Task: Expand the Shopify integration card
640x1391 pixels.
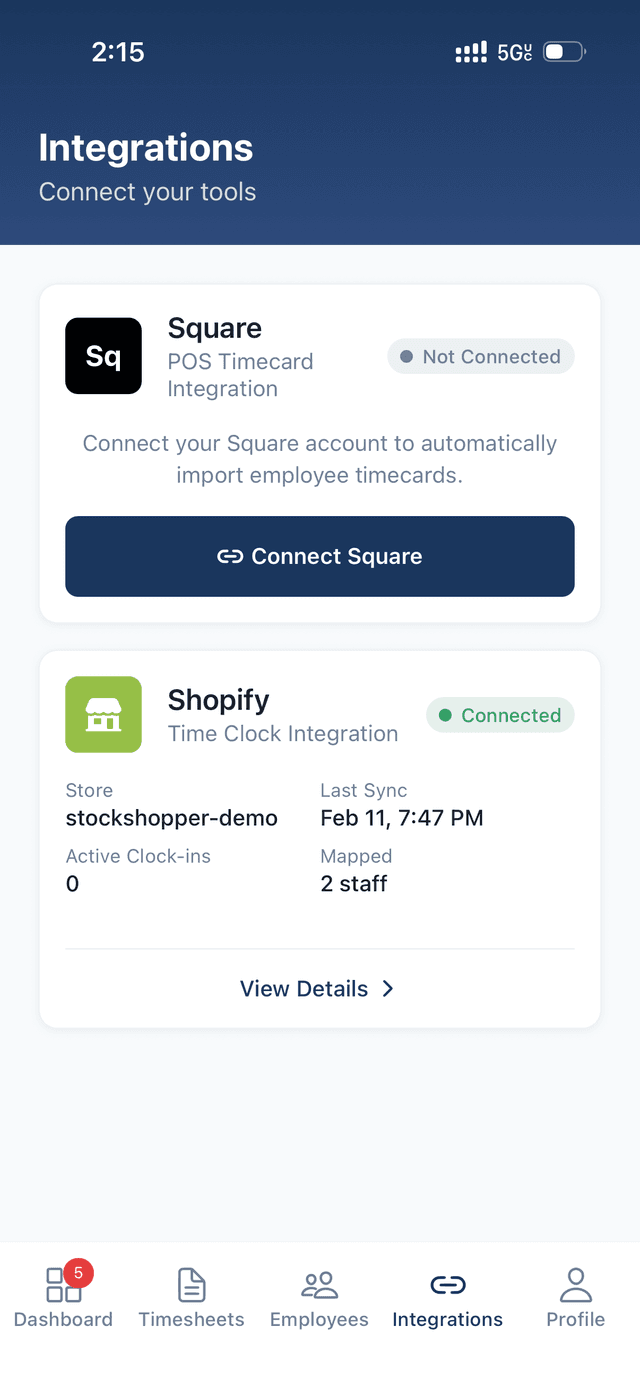Action: 320,838
